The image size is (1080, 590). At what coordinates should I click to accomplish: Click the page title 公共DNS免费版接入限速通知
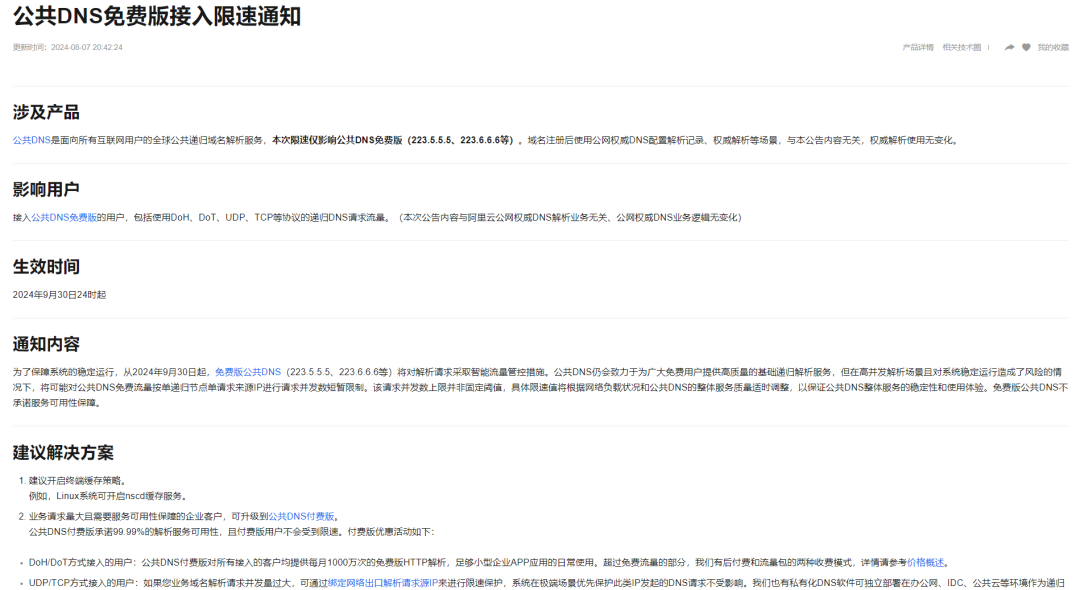157,16
